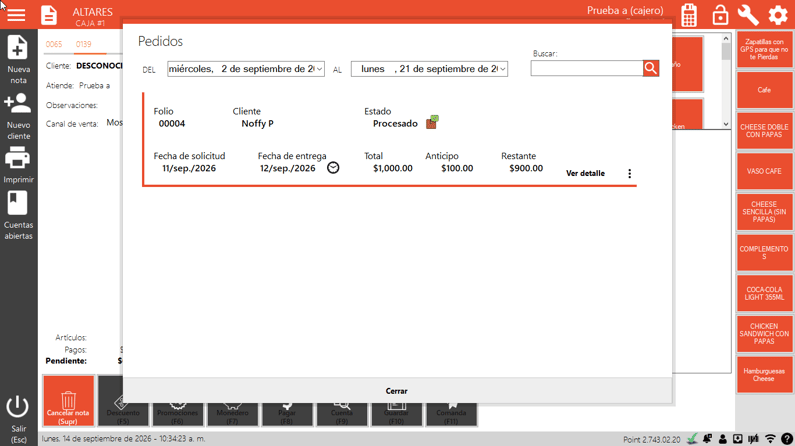The image size is (795, 446).
Task: Click the Anticipo $100.00 value
Action: pos(457,168)
